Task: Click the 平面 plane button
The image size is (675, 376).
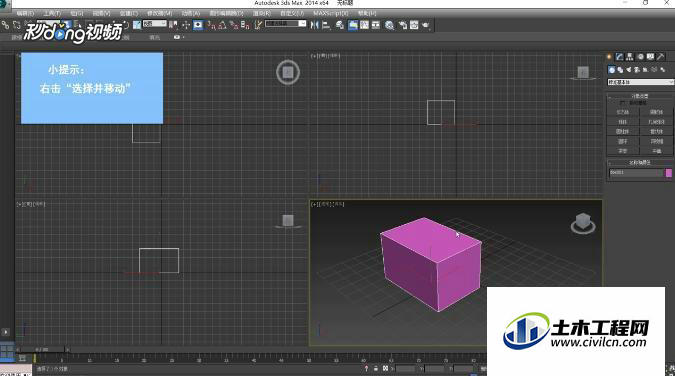Action: coord(656,151)
